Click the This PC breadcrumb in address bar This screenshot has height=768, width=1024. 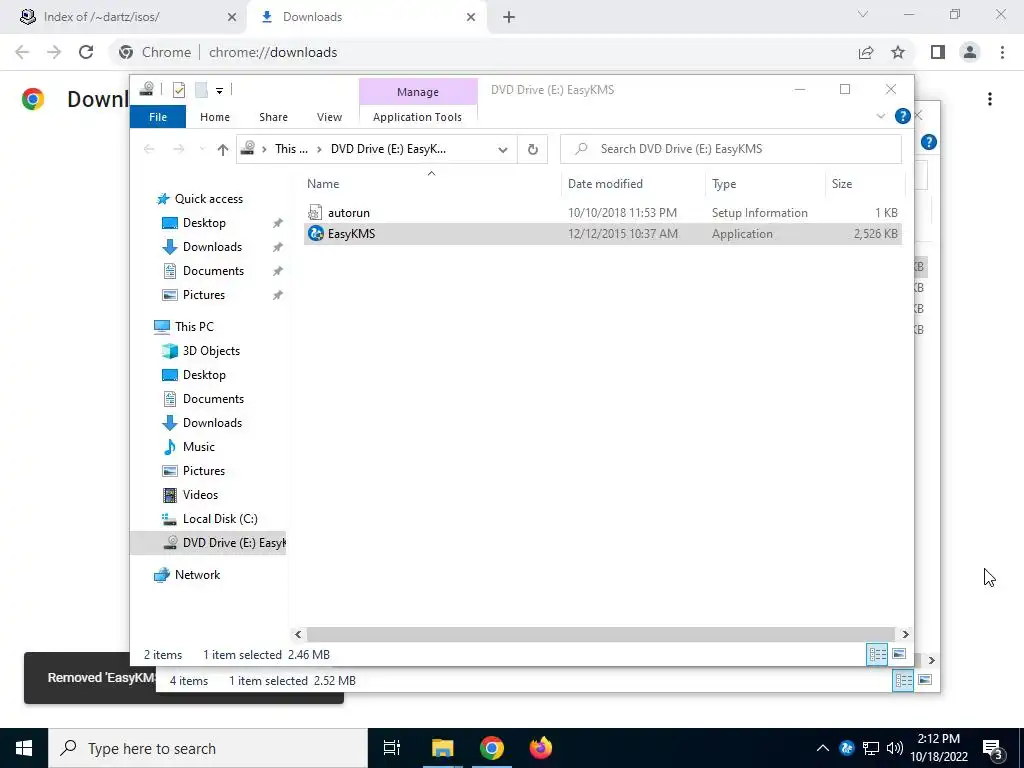(x=291, y=149)
